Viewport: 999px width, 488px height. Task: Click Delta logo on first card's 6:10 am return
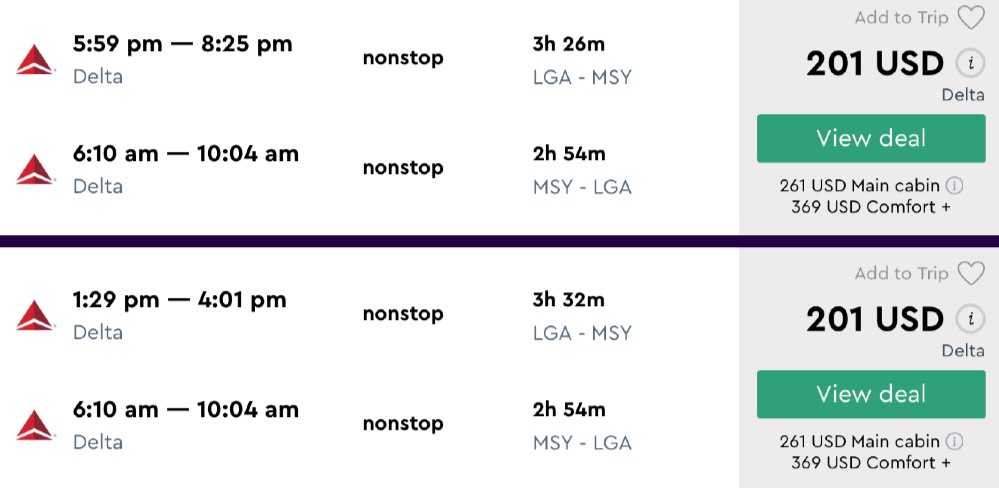tap(35, 169)
